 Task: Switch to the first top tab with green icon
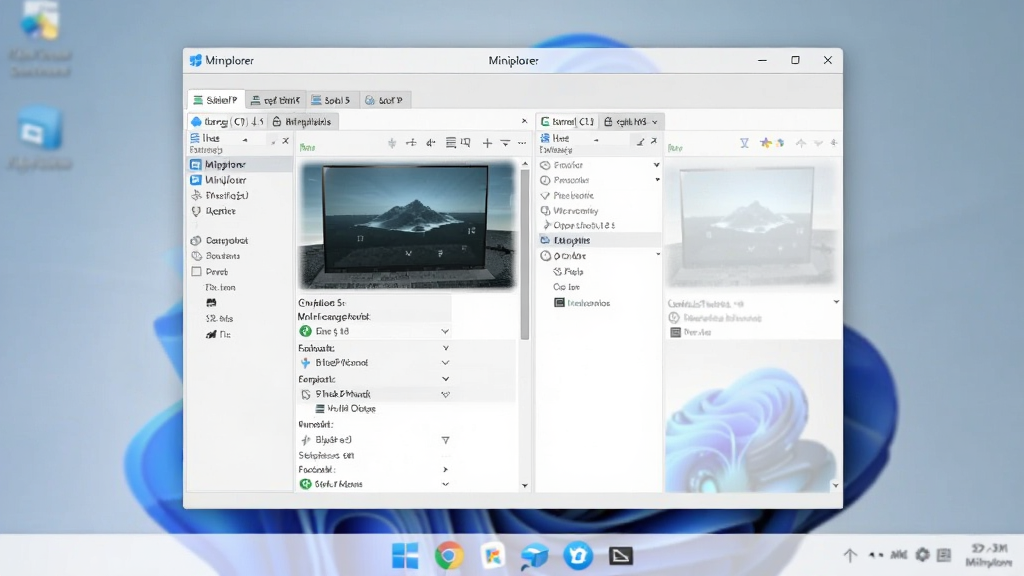(x=216, y=100)
